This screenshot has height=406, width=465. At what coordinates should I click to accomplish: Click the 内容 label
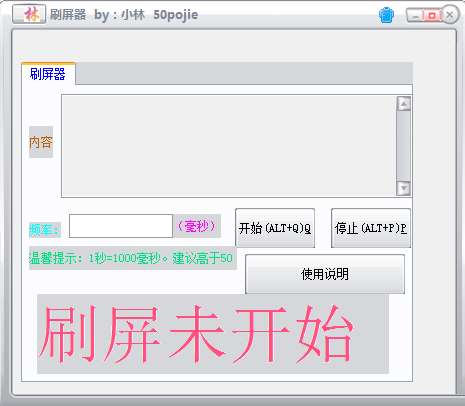tap(41, 142)
